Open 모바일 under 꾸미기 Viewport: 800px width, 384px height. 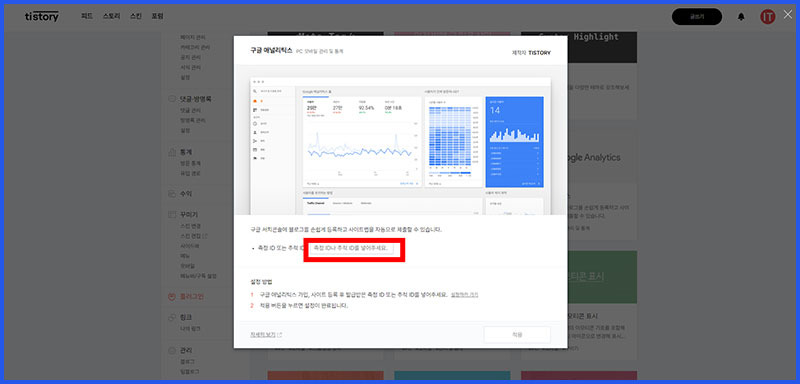click(x=187, y=266)
